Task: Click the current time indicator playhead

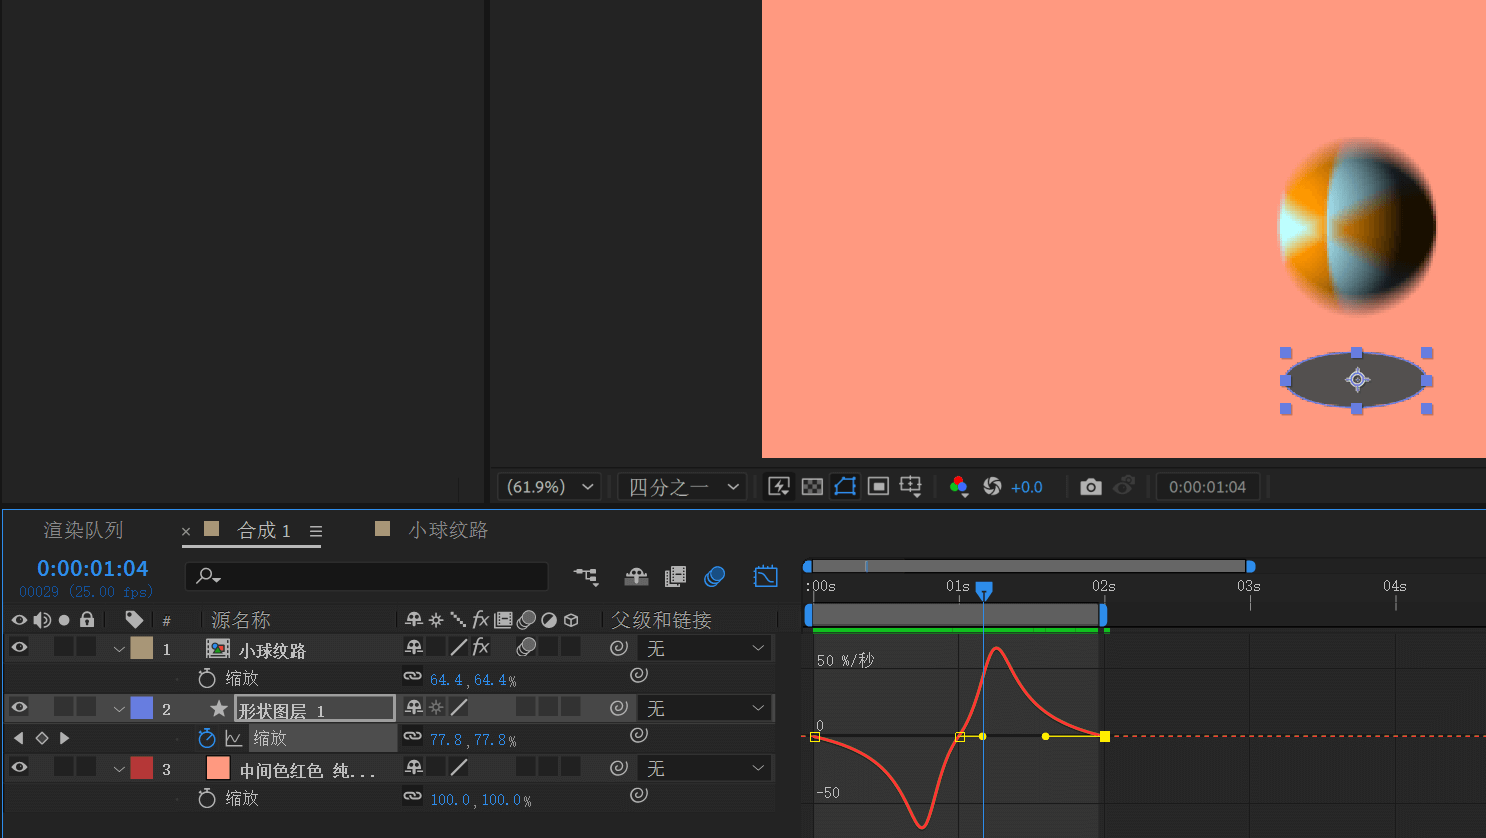Action: (984, 590)
